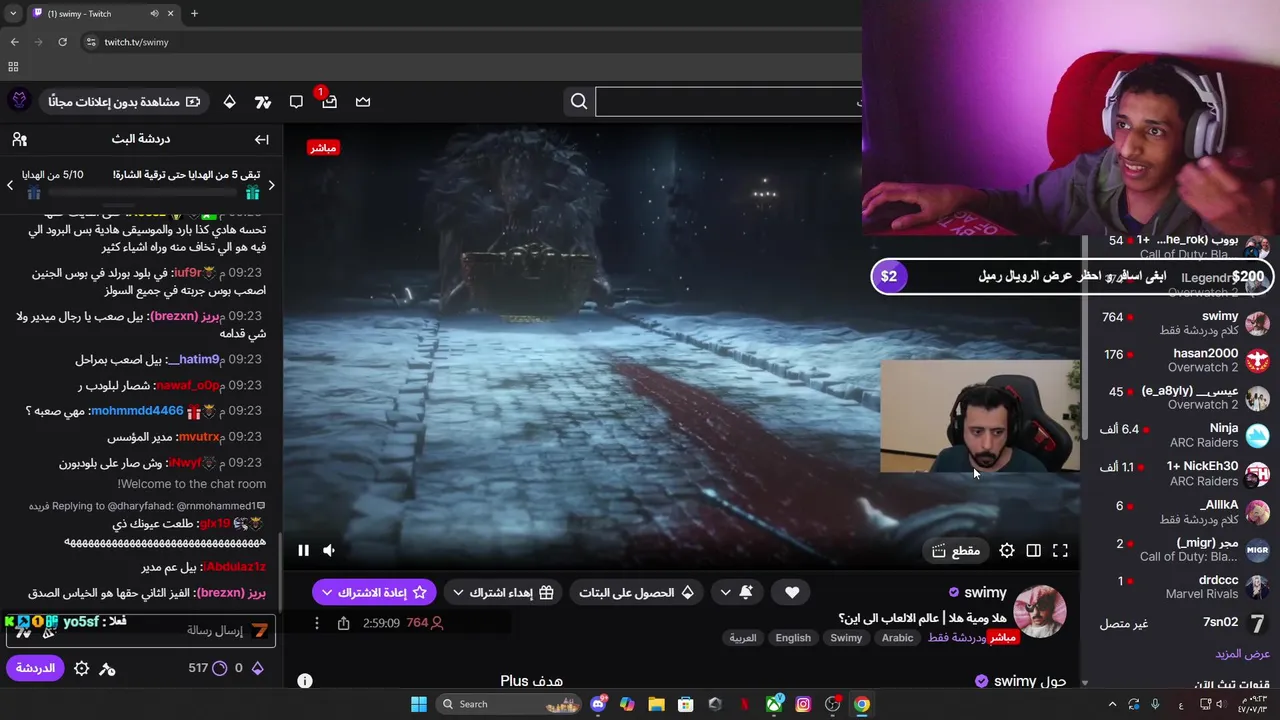Open Windows Start menu

(x=419, y=704)
